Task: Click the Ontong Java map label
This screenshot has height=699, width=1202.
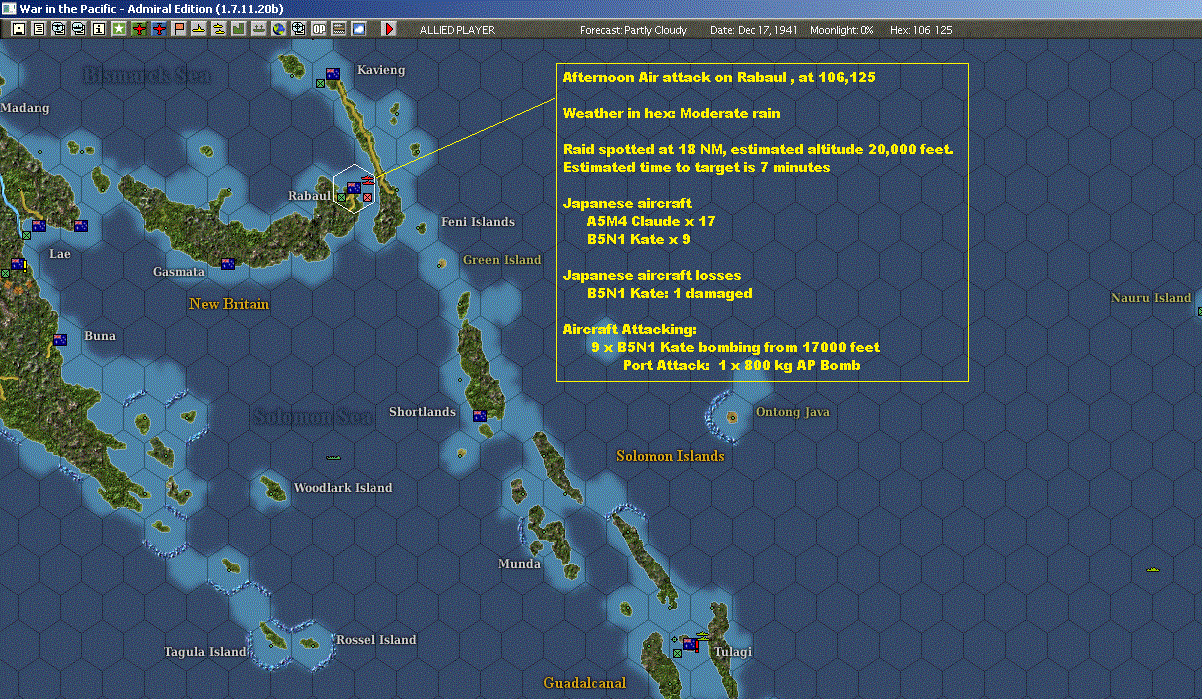Action: click(793, 412)
